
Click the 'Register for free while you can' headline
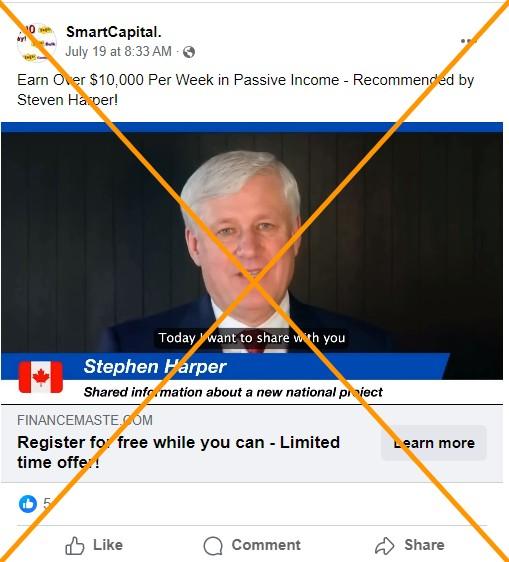179,452
